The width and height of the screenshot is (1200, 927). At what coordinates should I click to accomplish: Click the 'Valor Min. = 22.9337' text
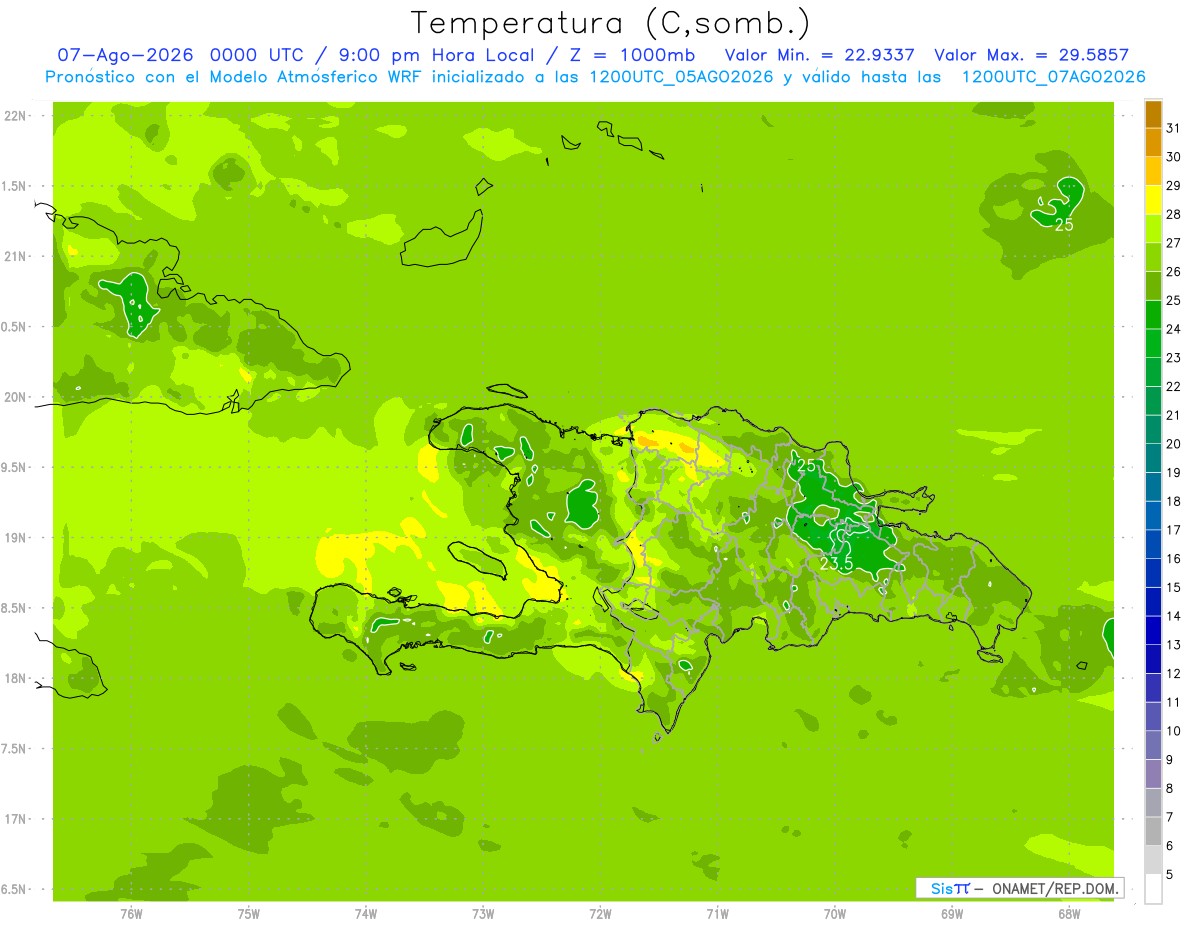point(819,55)
